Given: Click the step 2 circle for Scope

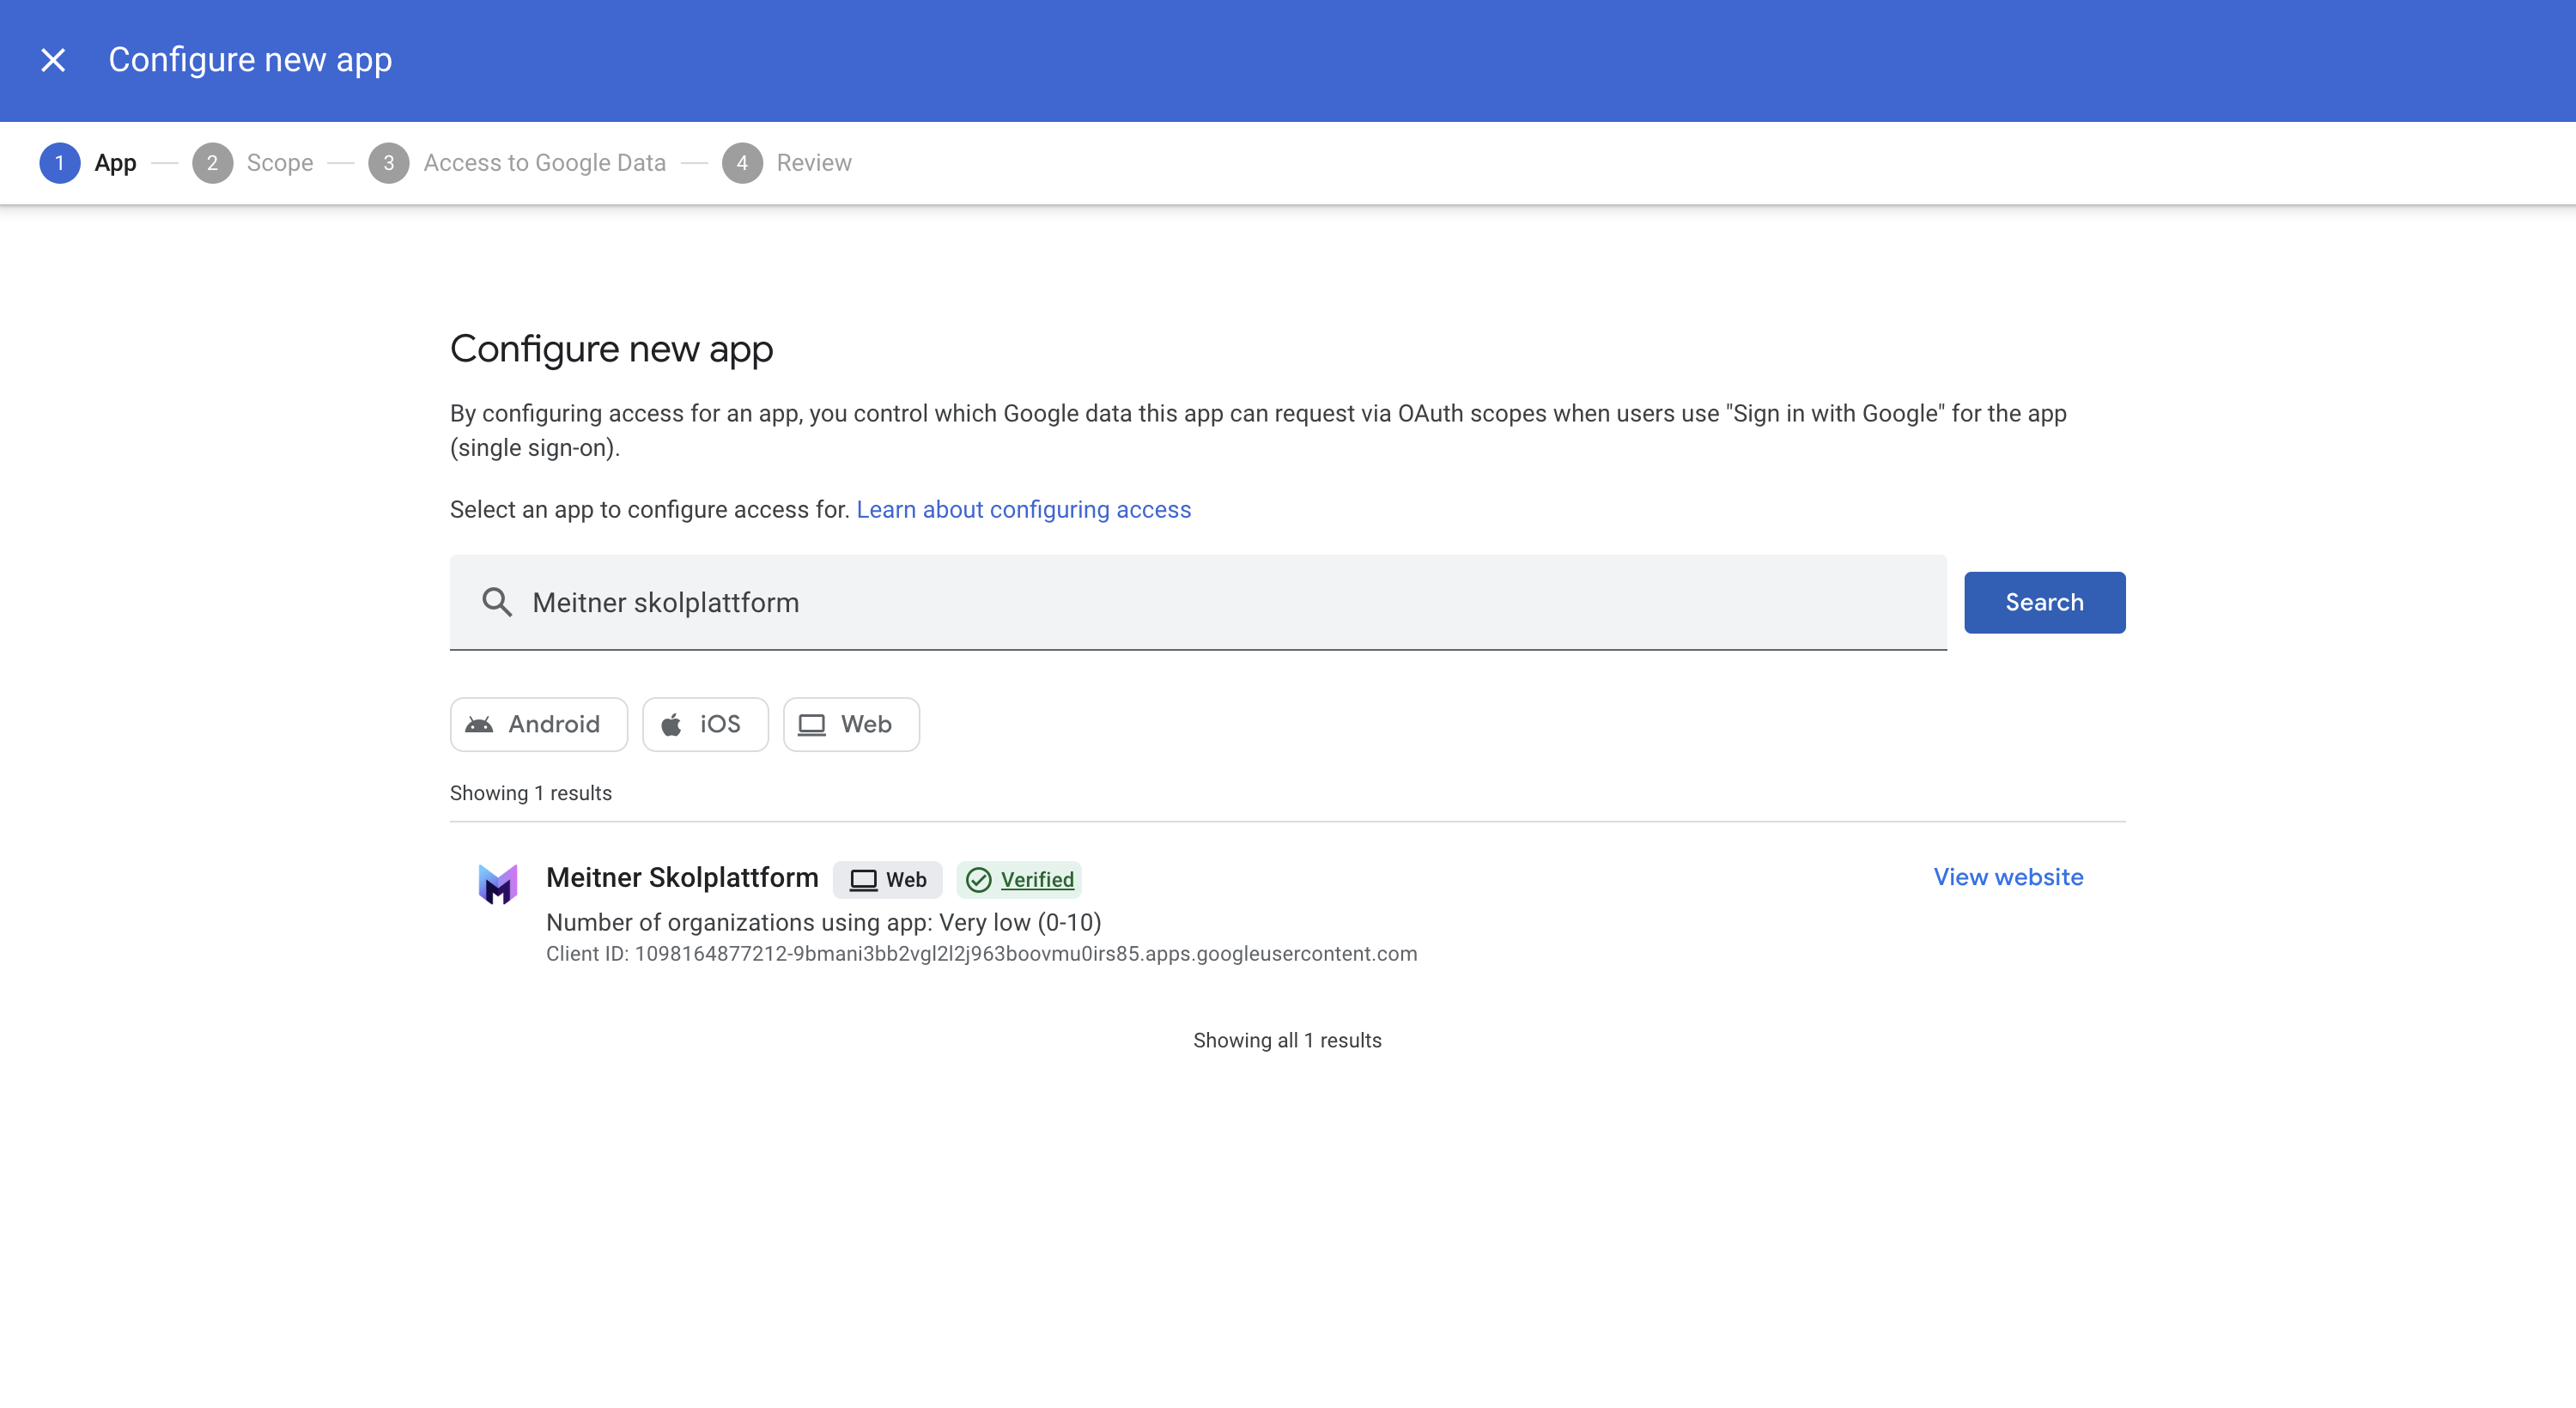Looking at the screenshot, I should click(212, 163).
